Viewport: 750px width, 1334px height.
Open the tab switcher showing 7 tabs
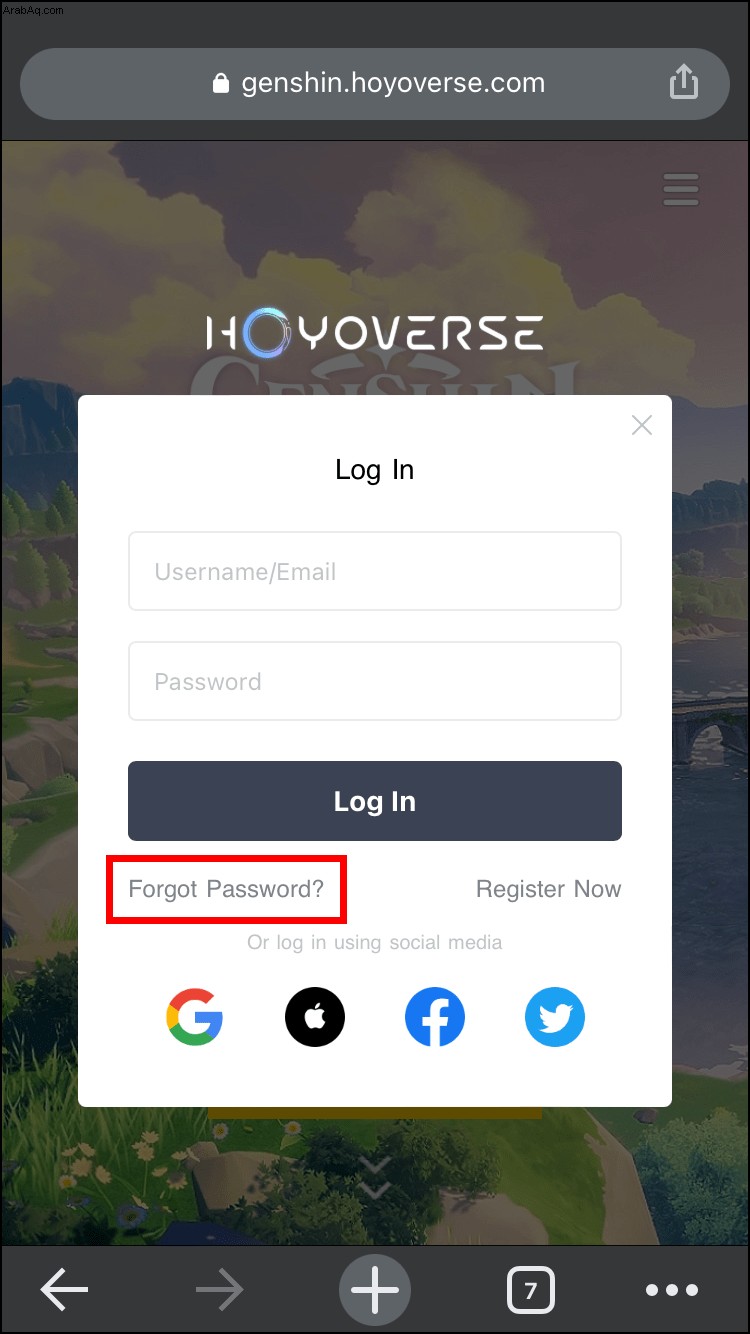pyautogui.click(x=531, y=1291)
